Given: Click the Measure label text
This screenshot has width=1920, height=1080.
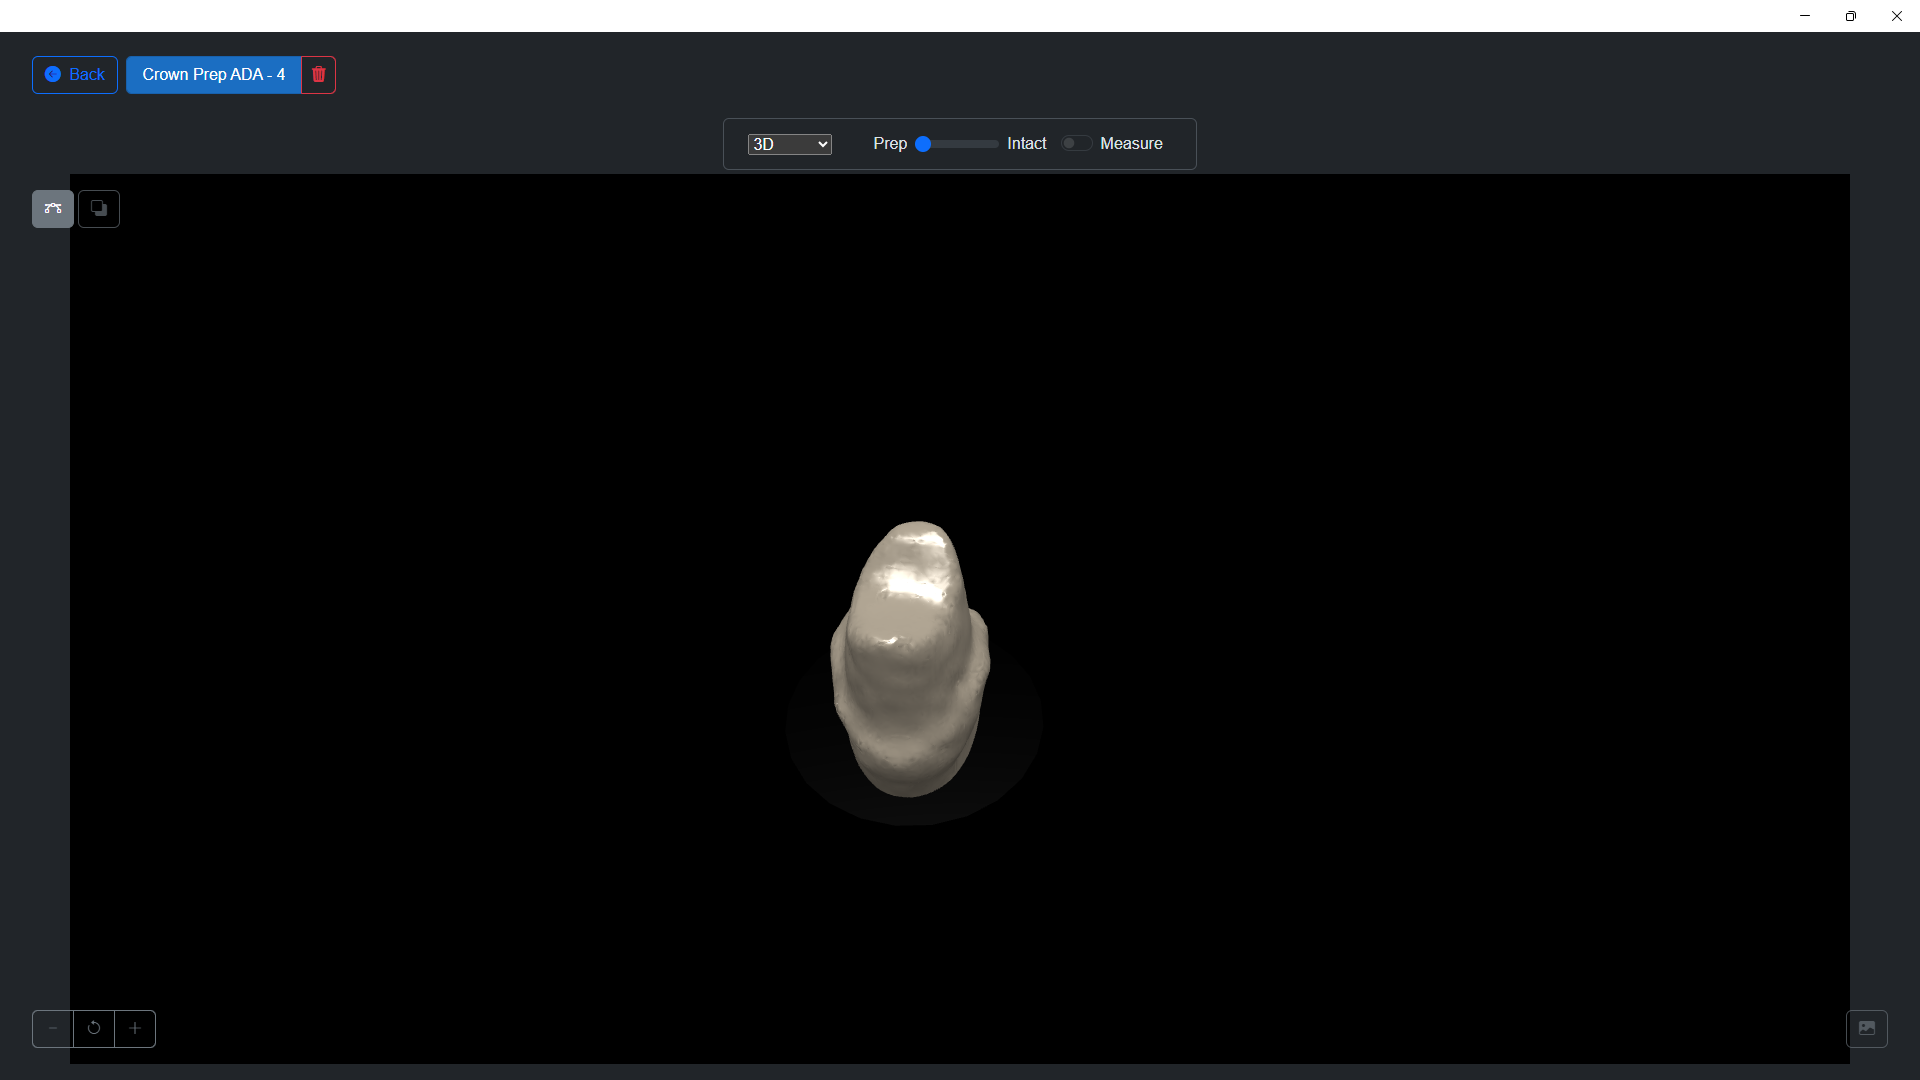Looking at the screenshot, I should click(x=1131, y=144).
